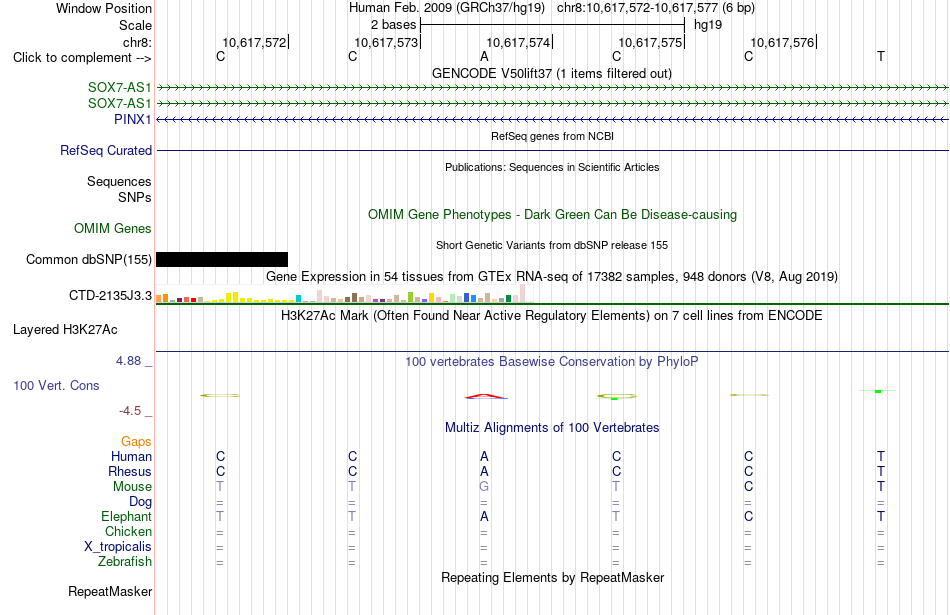Click the Sequences track label
Image resolution: width=950 pixels, height=615 pixels.
pos(119,181)
